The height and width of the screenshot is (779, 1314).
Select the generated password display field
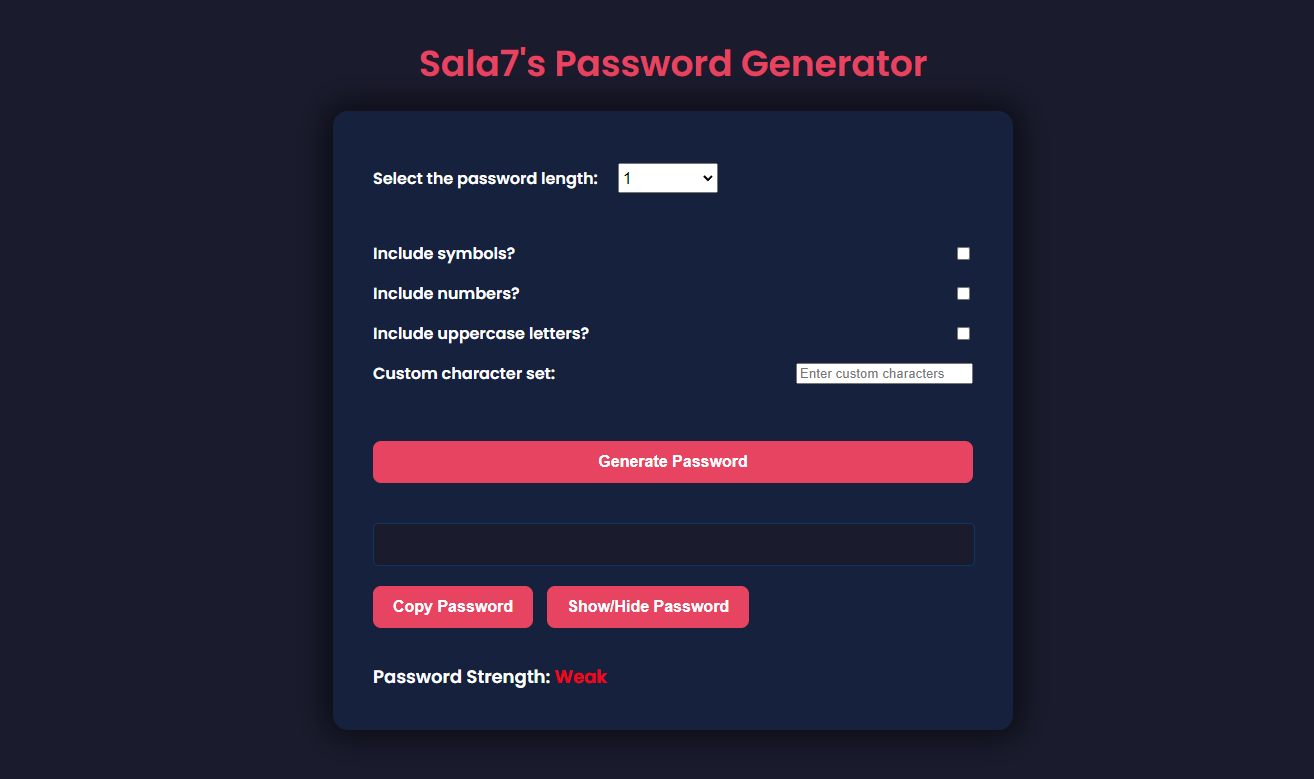coord(672,544)
